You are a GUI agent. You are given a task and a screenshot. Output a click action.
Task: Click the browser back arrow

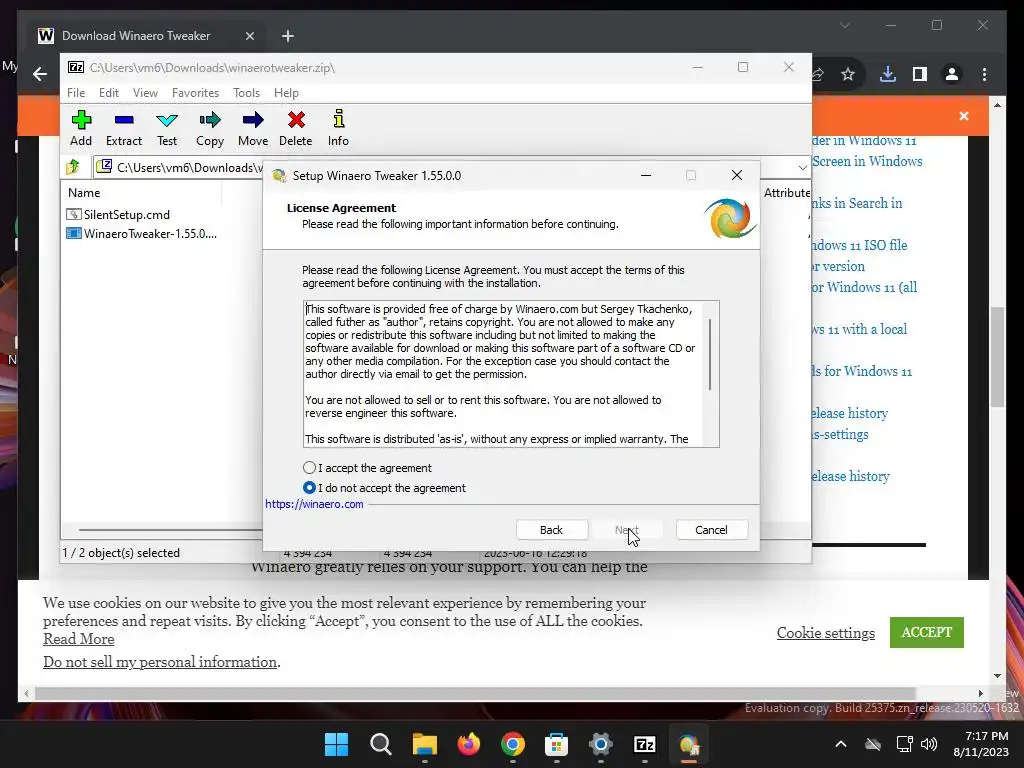click(40, 74)
